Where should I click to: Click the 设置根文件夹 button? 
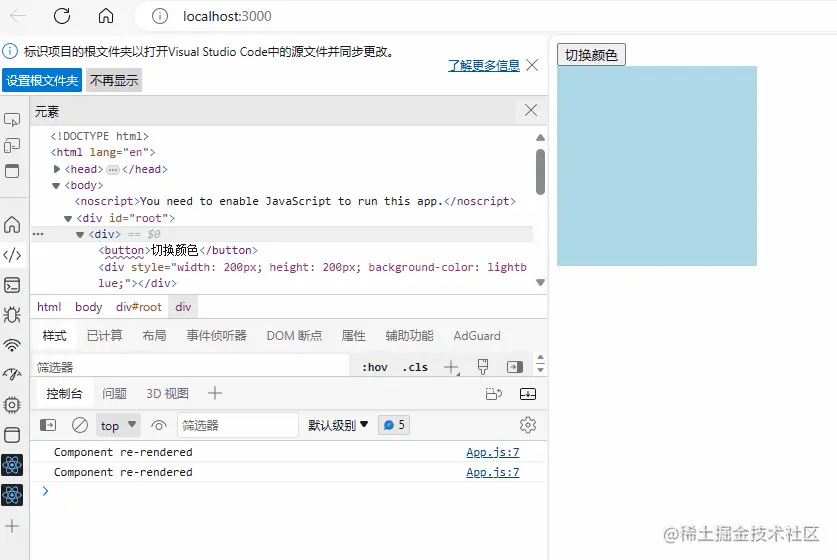pos(42,80)
